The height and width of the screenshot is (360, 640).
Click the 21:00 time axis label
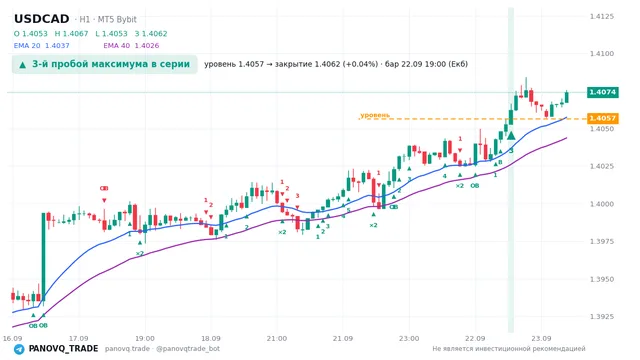277,338
